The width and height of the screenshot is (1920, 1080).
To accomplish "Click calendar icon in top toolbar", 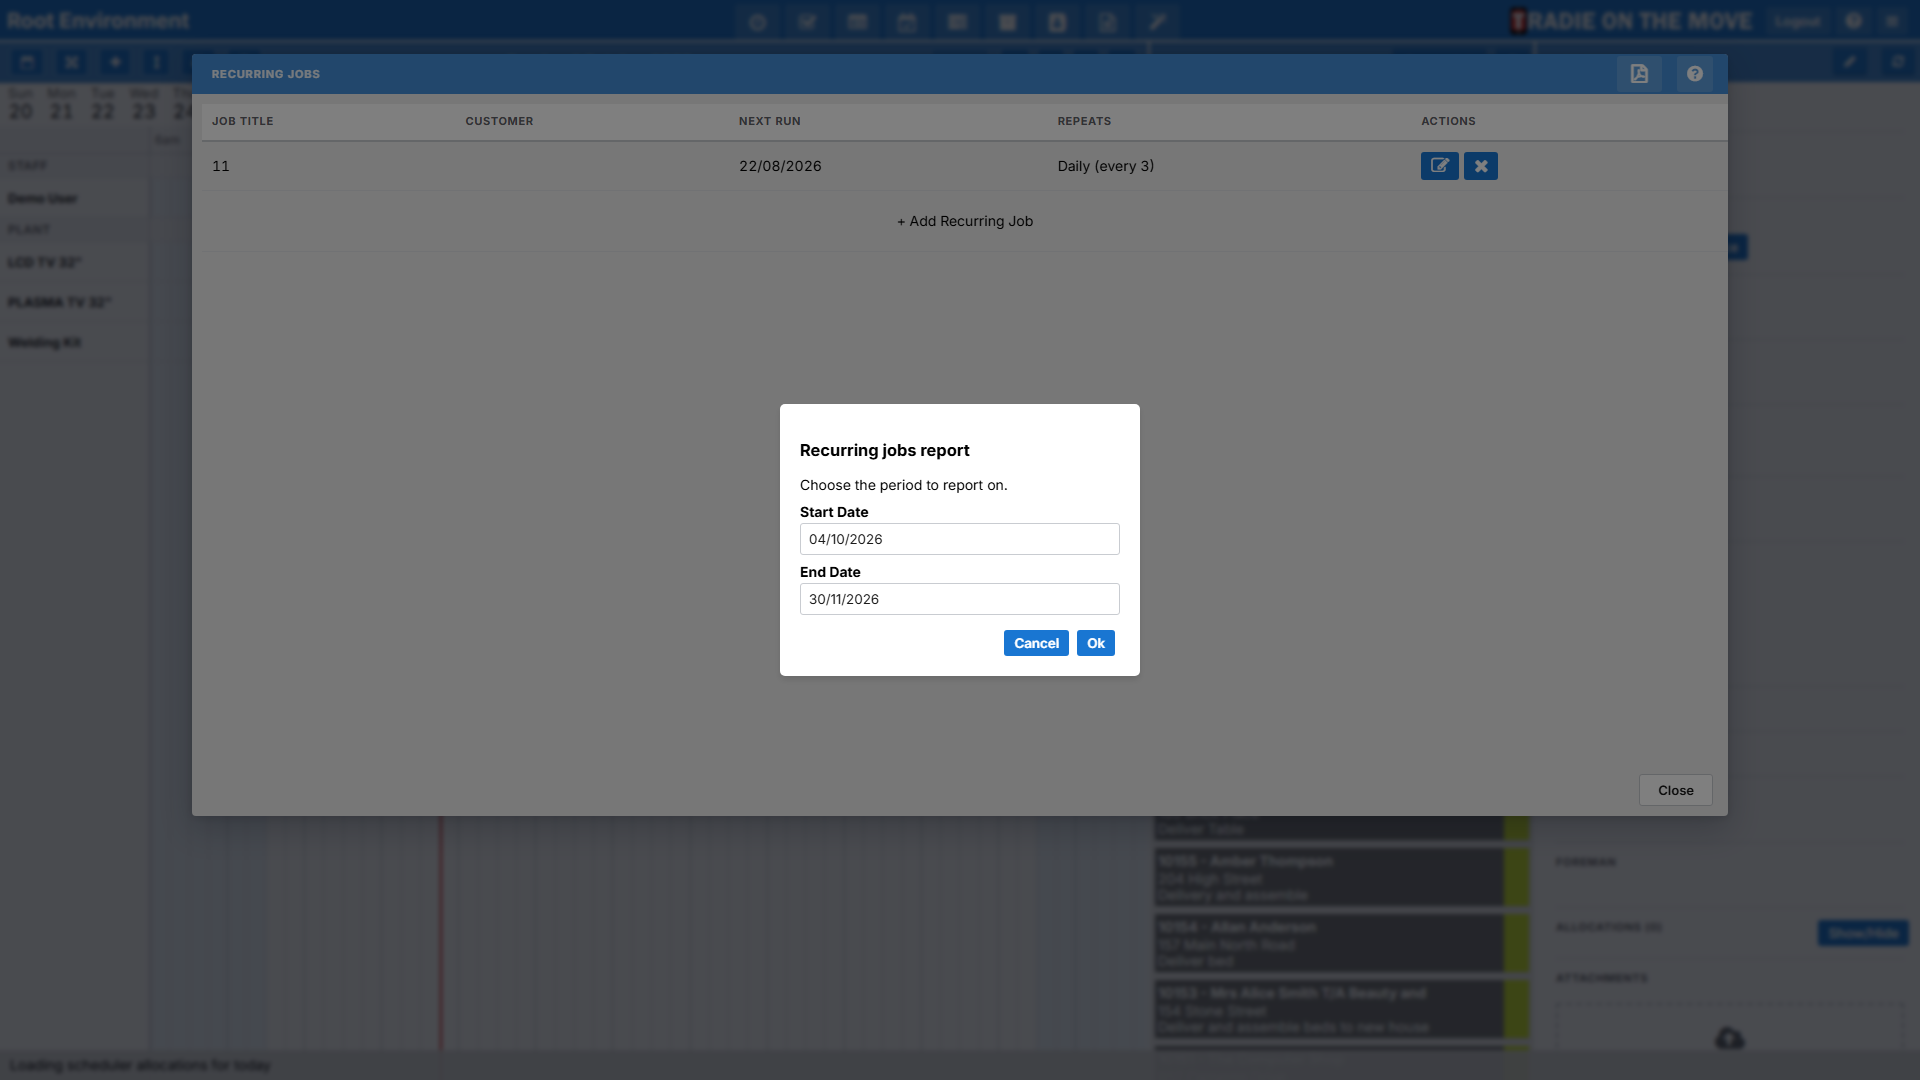I will pyautogui.click(x=907, y=22).
